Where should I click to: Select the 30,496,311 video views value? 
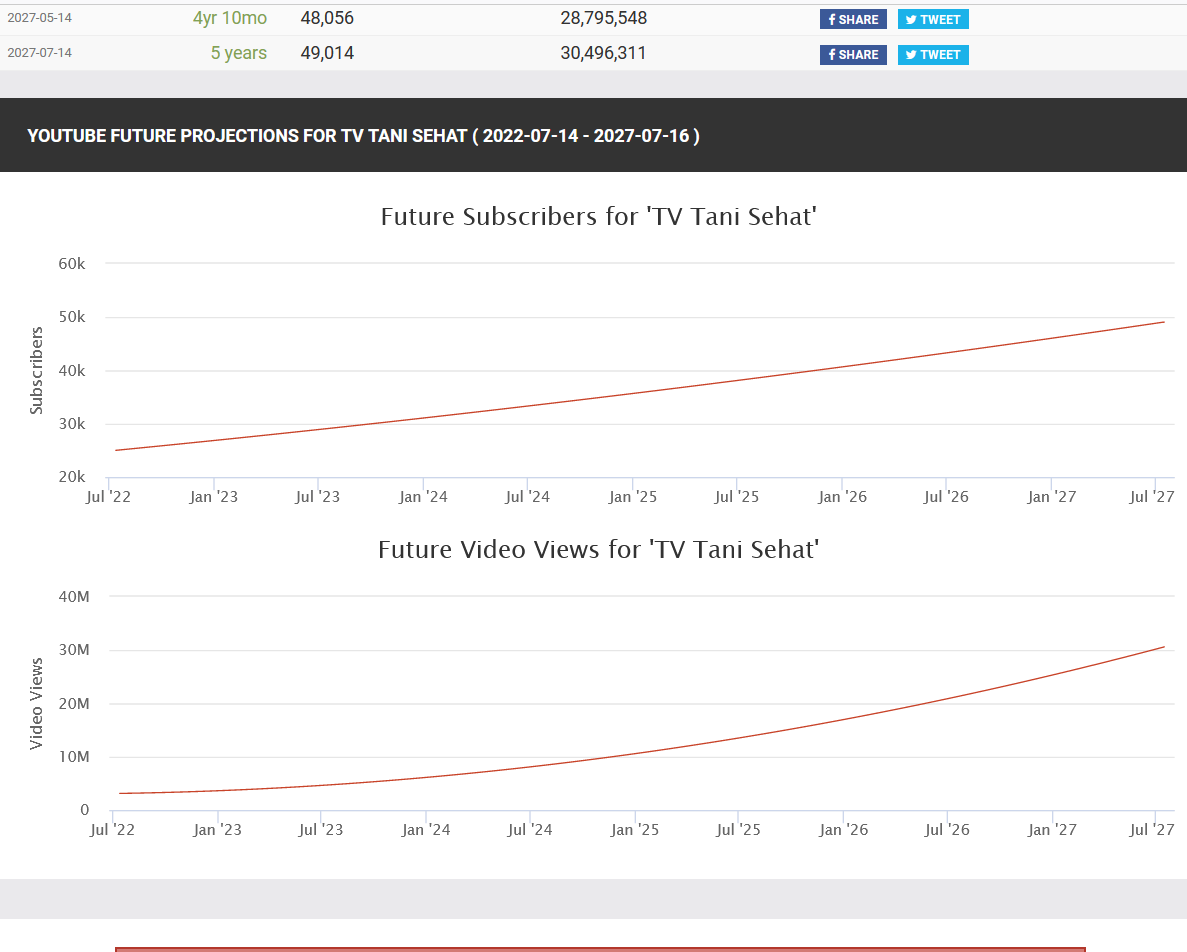click(x=603, y=53)
